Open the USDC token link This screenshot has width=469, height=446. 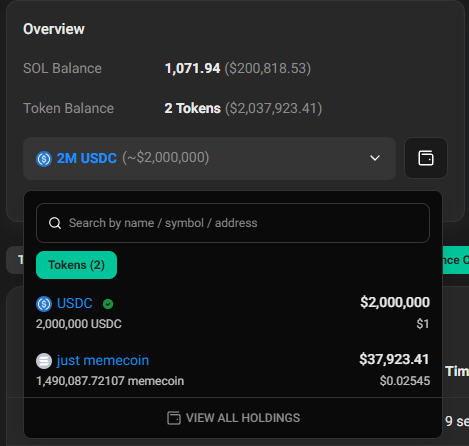coord(75,303)
